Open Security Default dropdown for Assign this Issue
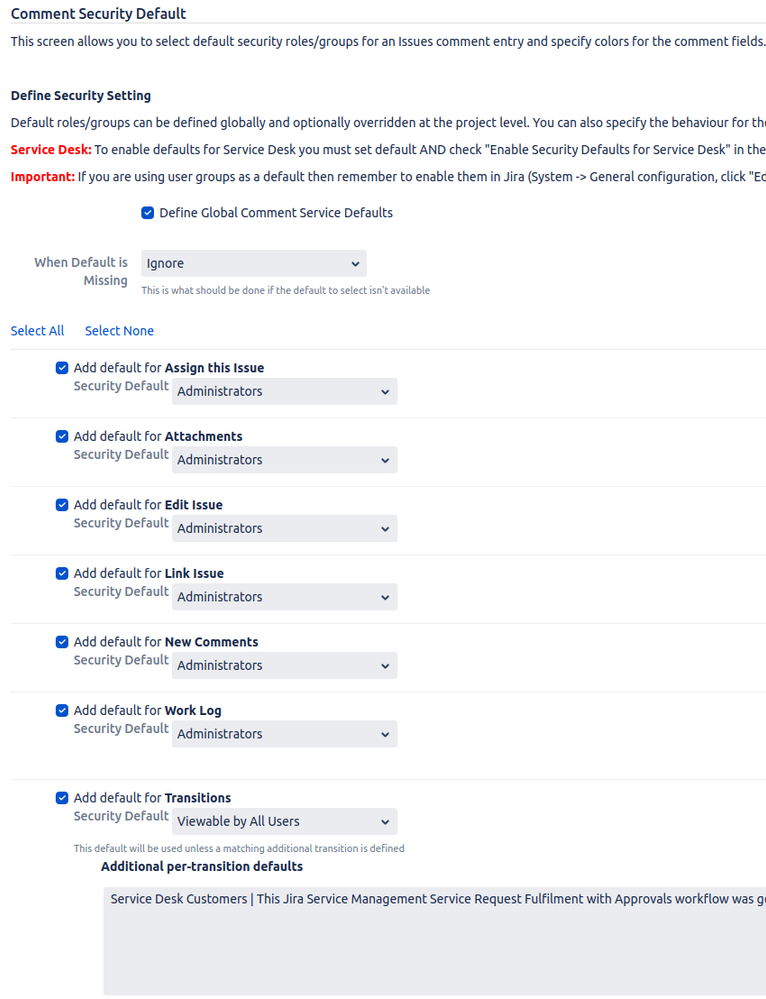Screen dimensions: 766x999 [x=285, y=391]
